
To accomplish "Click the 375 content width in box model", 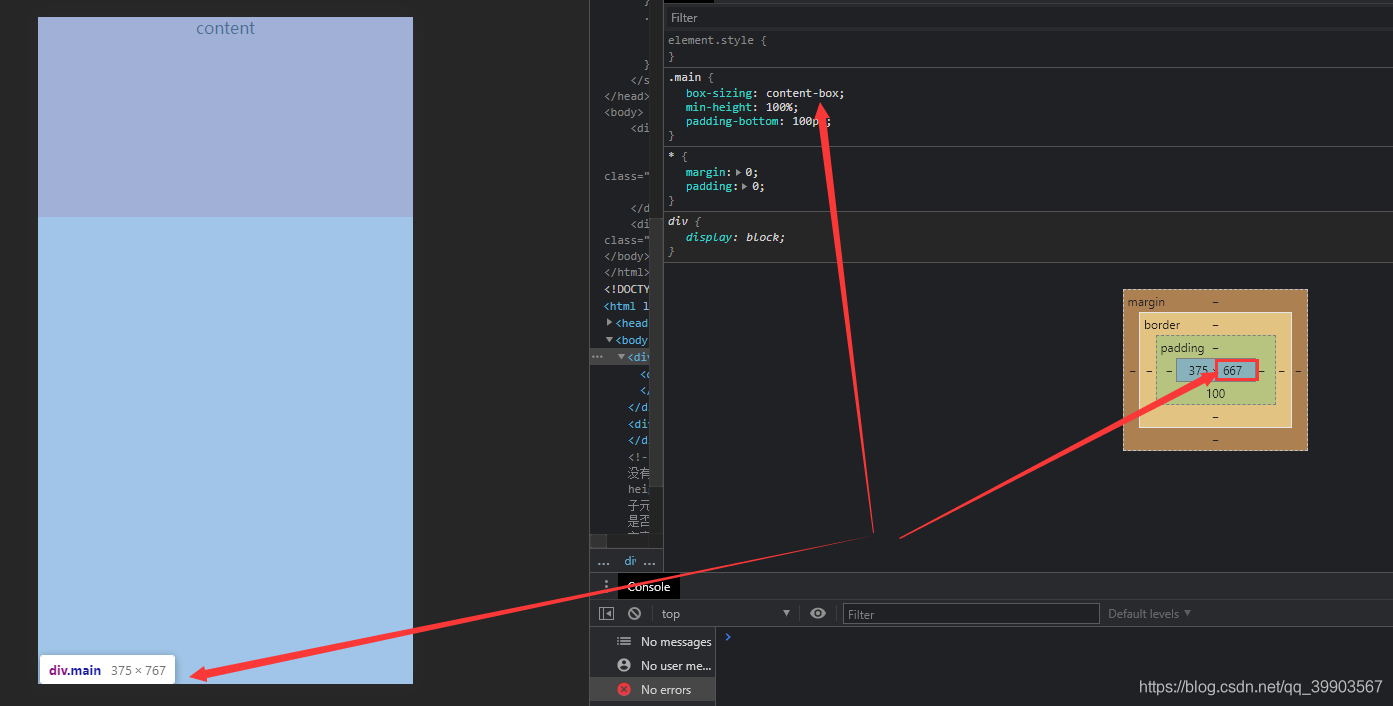I will (1197, 370).
